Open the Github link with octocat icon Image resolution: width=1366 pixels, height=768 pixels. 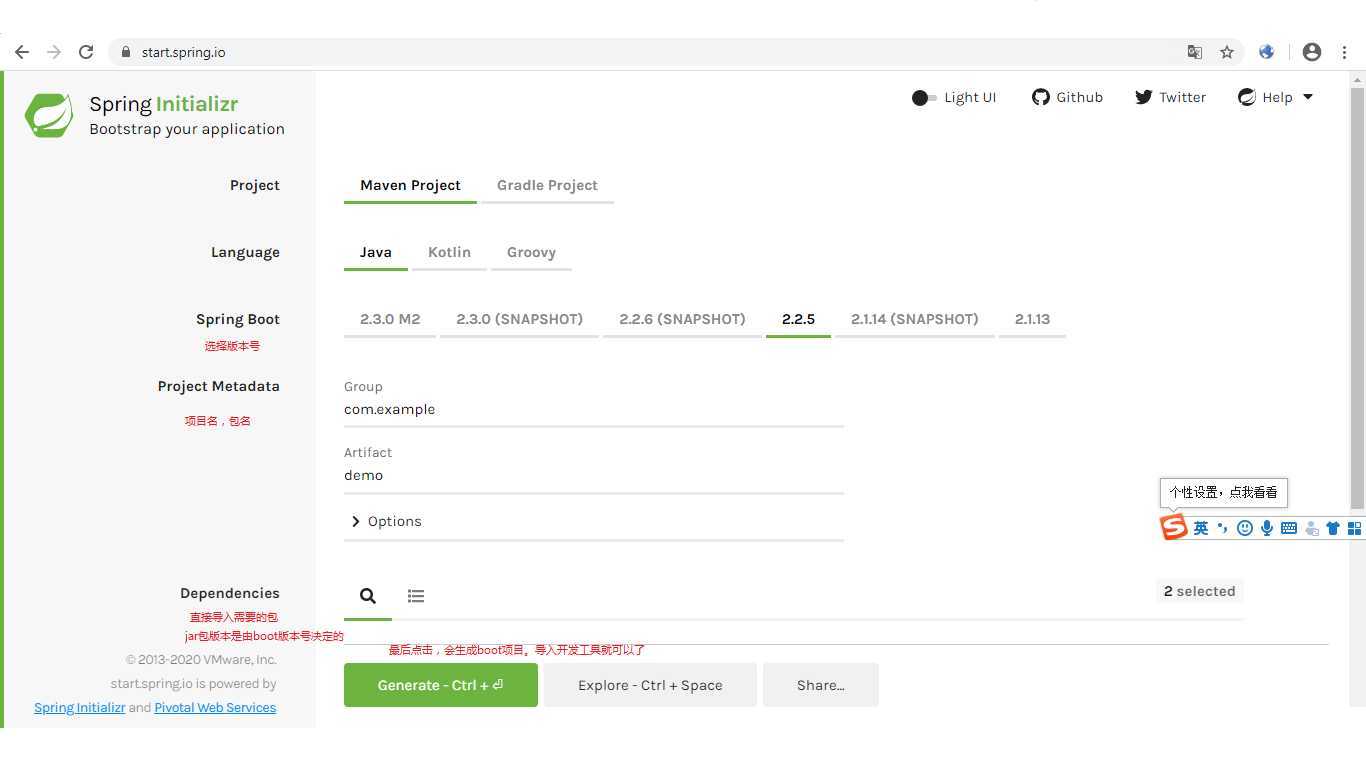tap(1067, 97)
